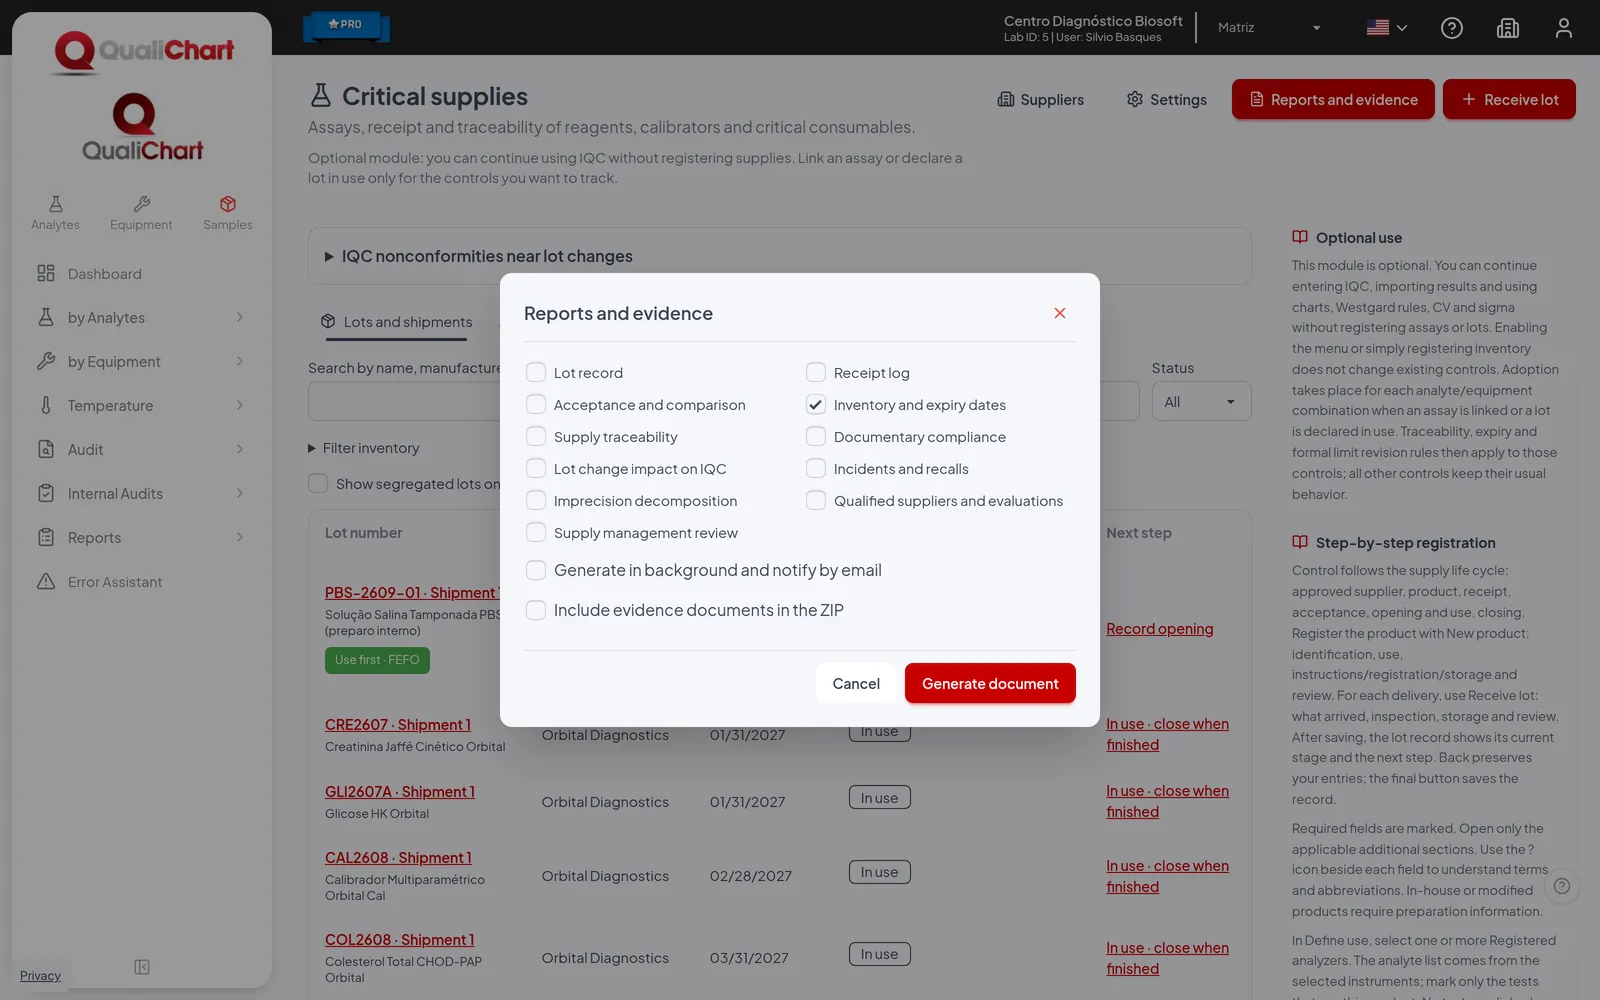The width and height of the screenshot is (1600, 1000).
Task: Switch to Lots and shipments tab
Action: click(x=397, y=322)
